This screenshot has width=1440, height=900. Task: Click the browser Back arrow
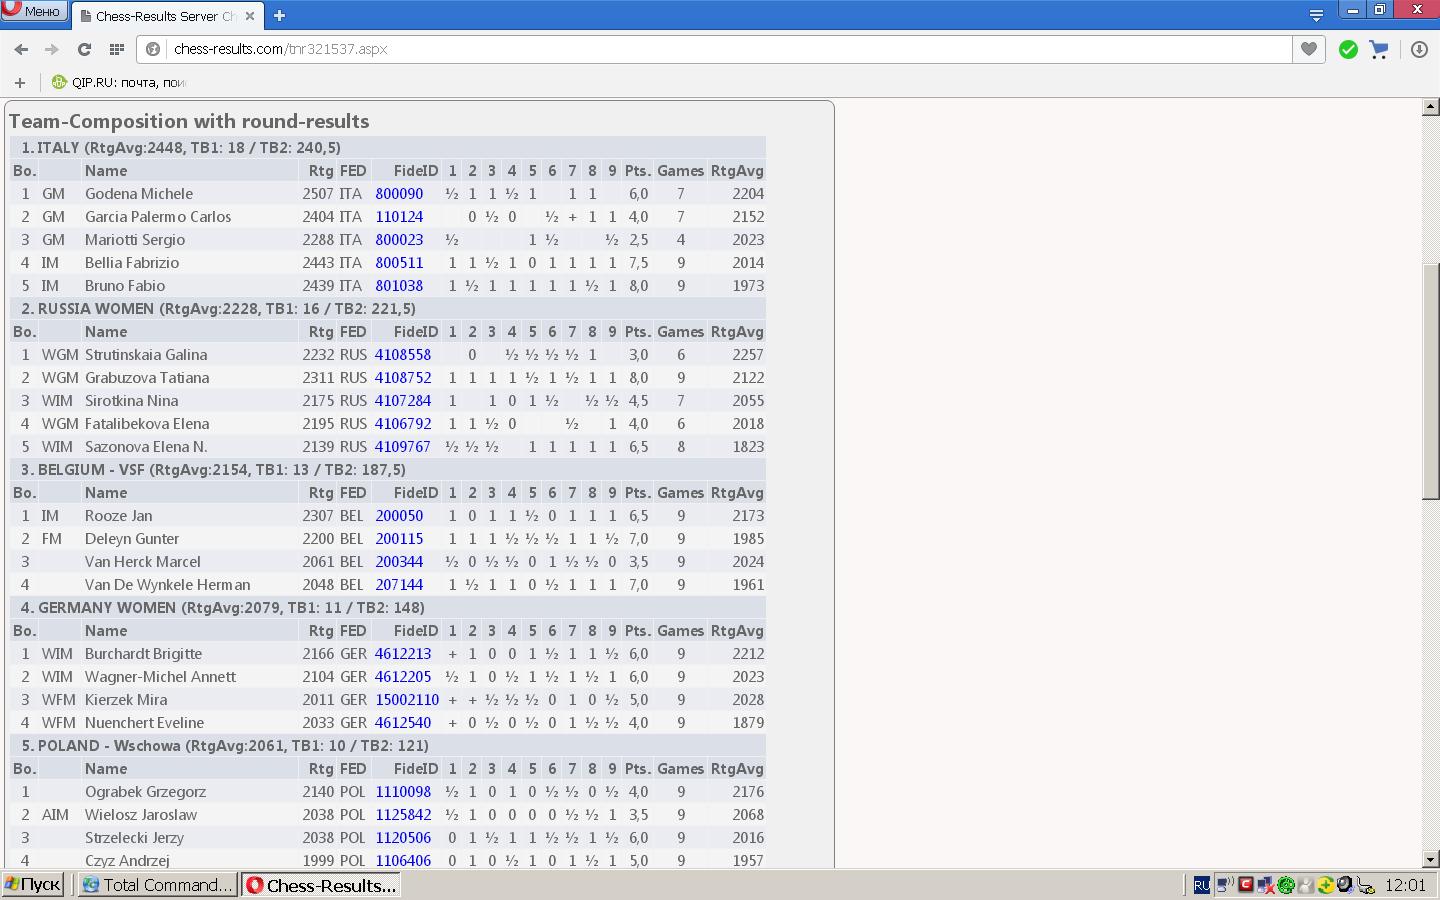(x=21, y=49)
